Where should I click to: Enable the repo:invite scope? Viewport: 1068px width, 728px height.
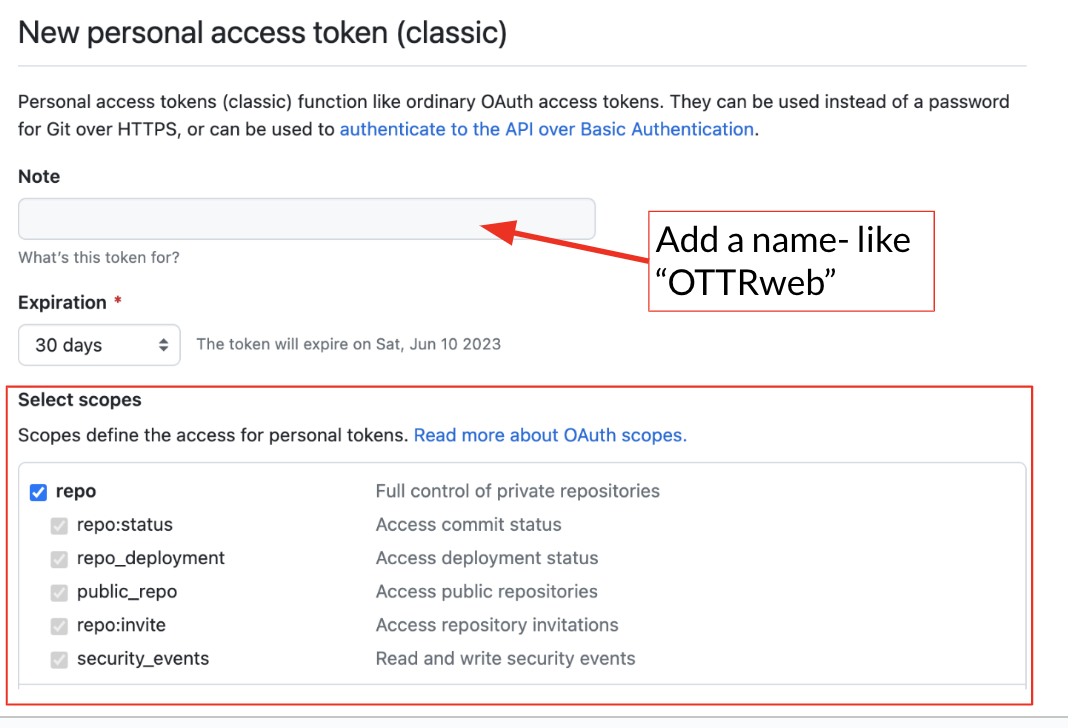[x=59, y=624]
